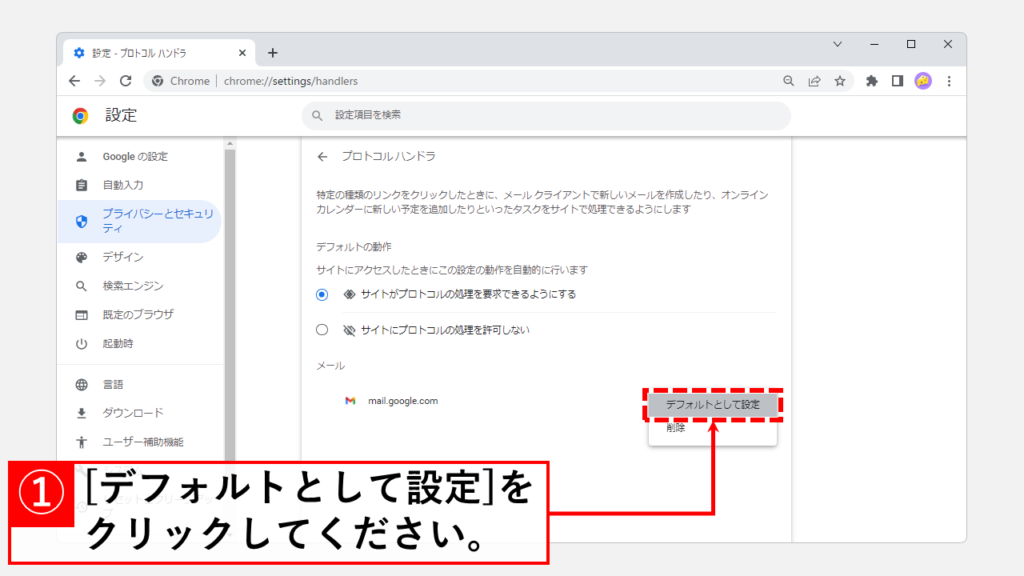Reload the page with refresh icon

(125, 81)
